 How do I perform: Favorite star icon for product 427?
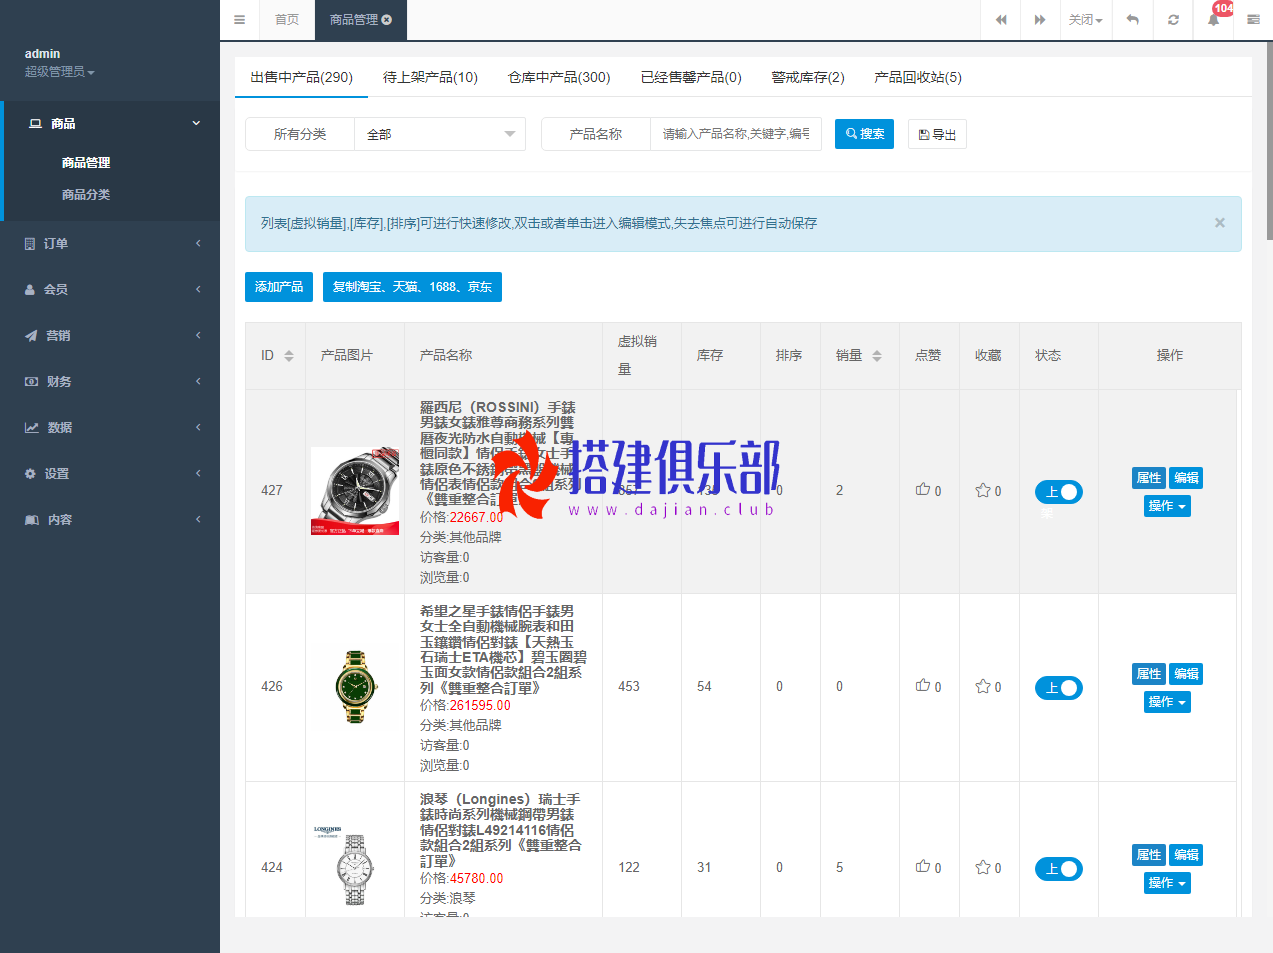983,490
